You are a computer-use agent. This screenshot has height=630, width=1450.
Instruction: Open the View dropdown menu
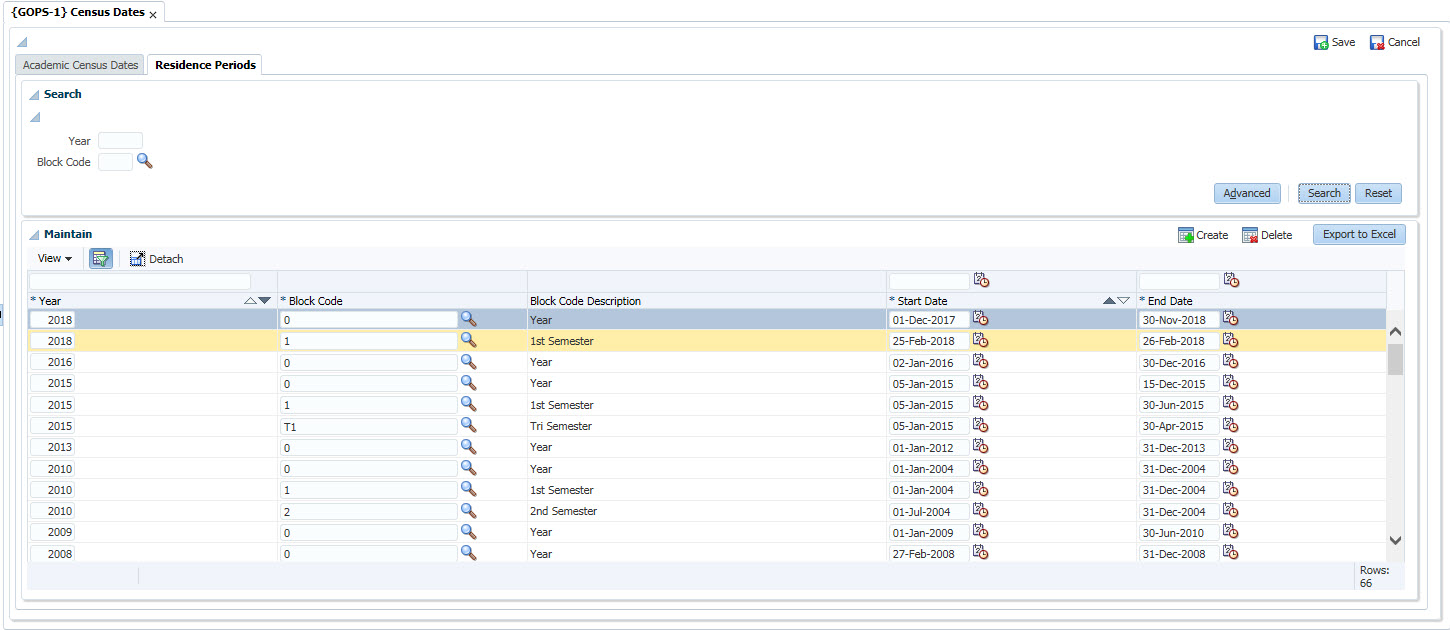[x=54, y=259]
